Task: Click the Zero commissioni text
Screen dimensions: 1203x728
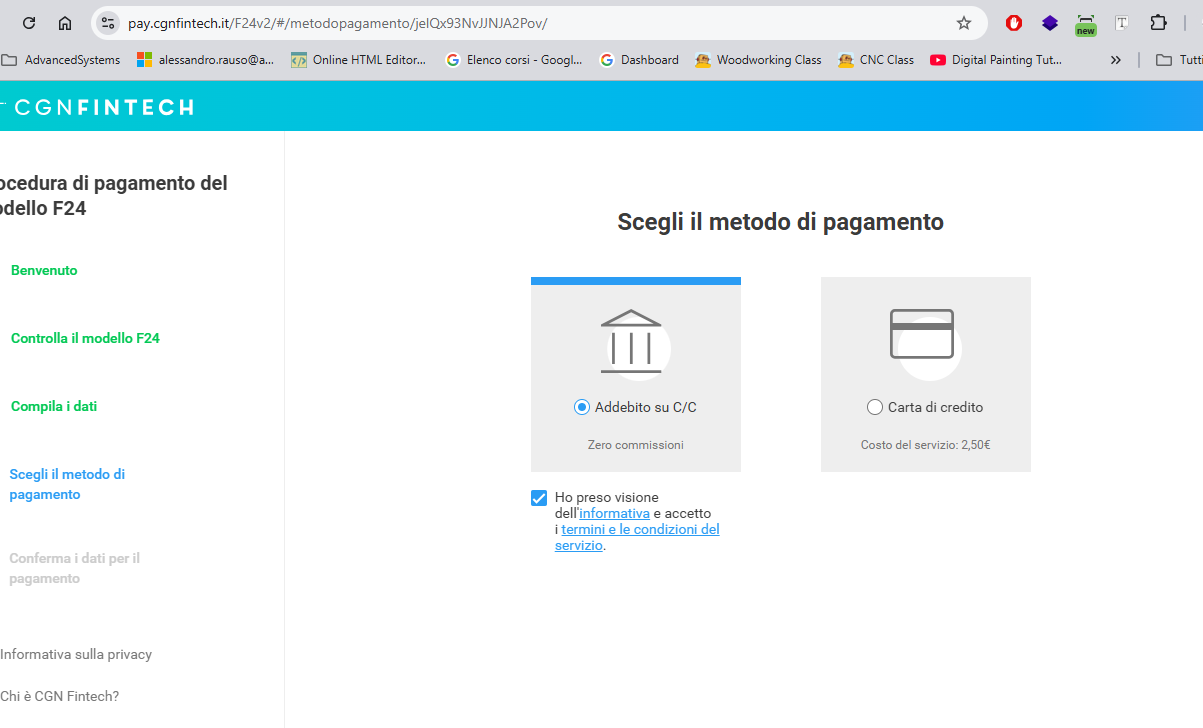Action: click(x=636, y=445)
